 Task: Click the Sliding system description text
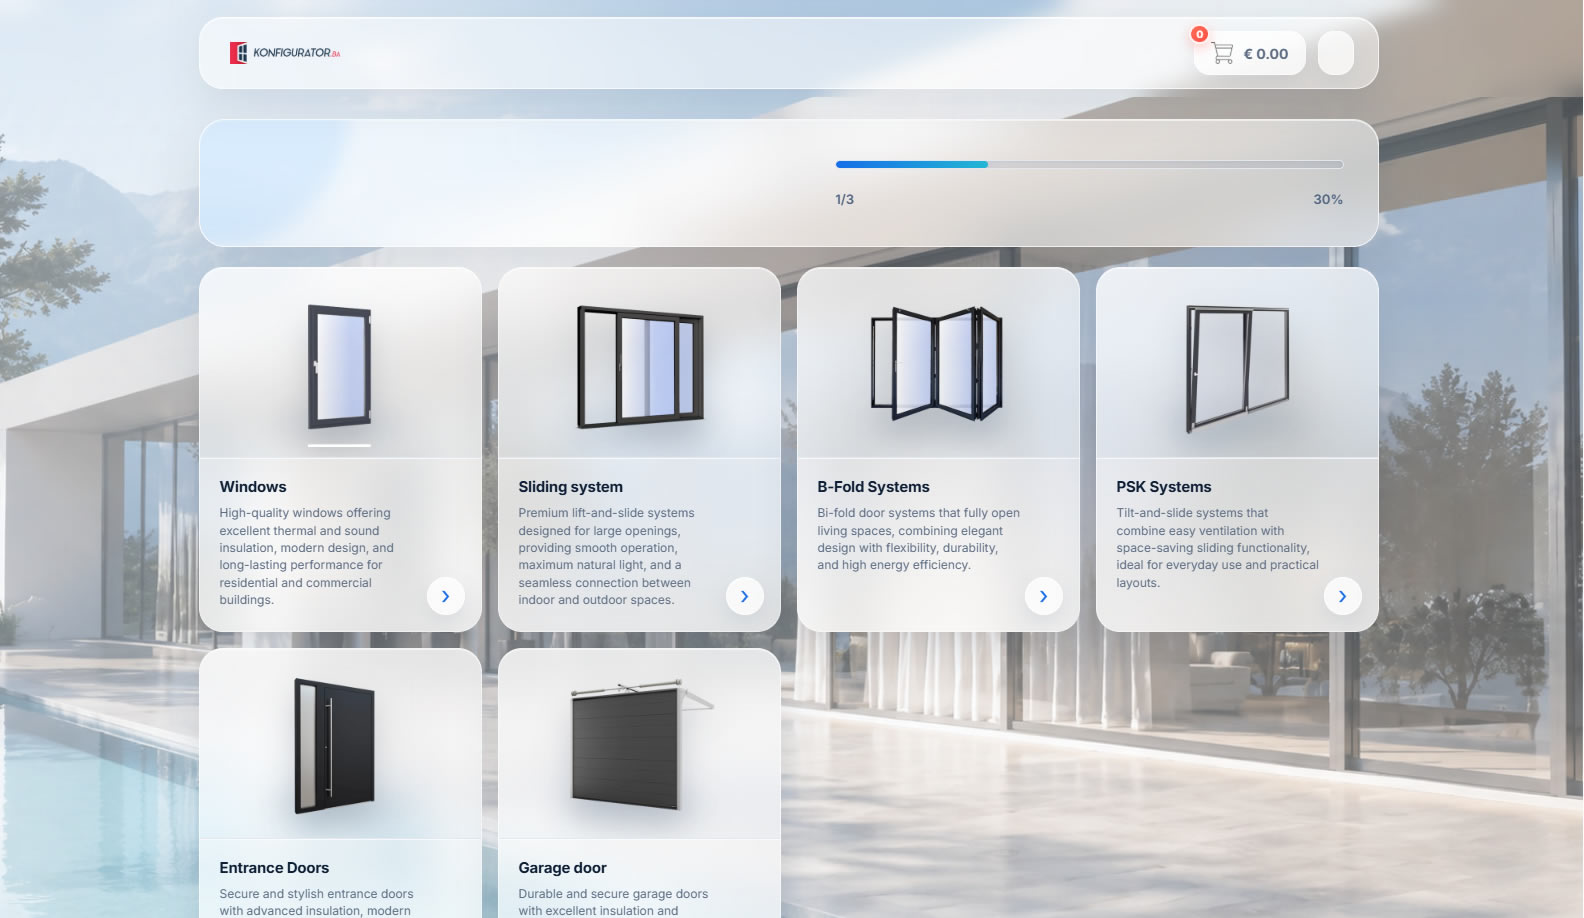coord(606,556)
